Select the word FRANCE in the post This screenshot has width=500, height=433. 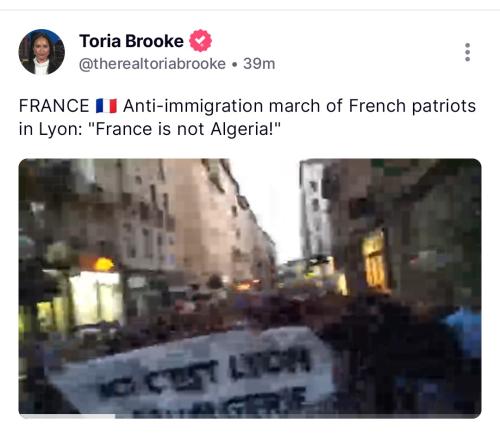[54, 106]
